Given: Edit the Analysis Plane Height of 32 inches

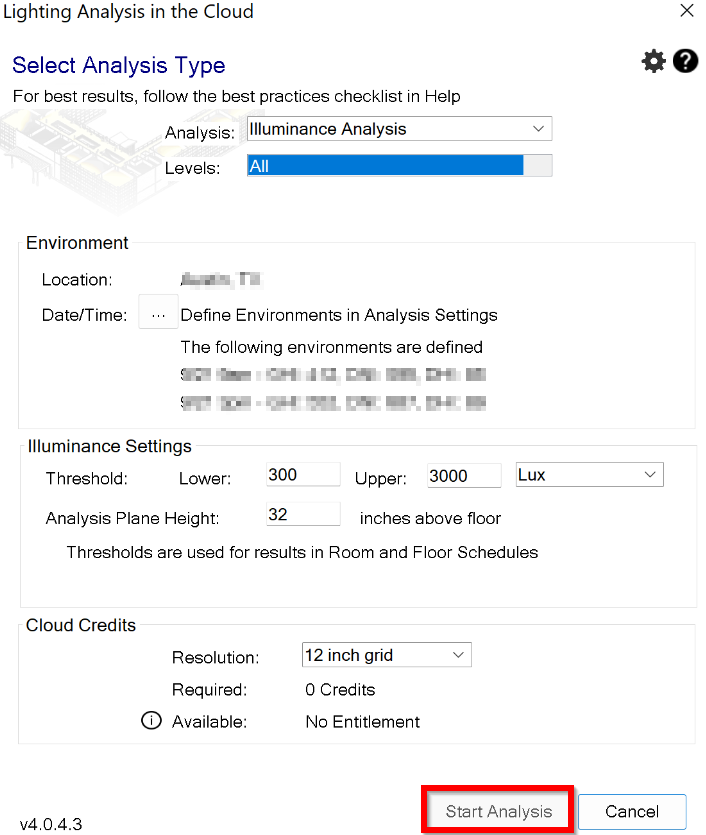Looking at the screenshot, I should [302, 513].
